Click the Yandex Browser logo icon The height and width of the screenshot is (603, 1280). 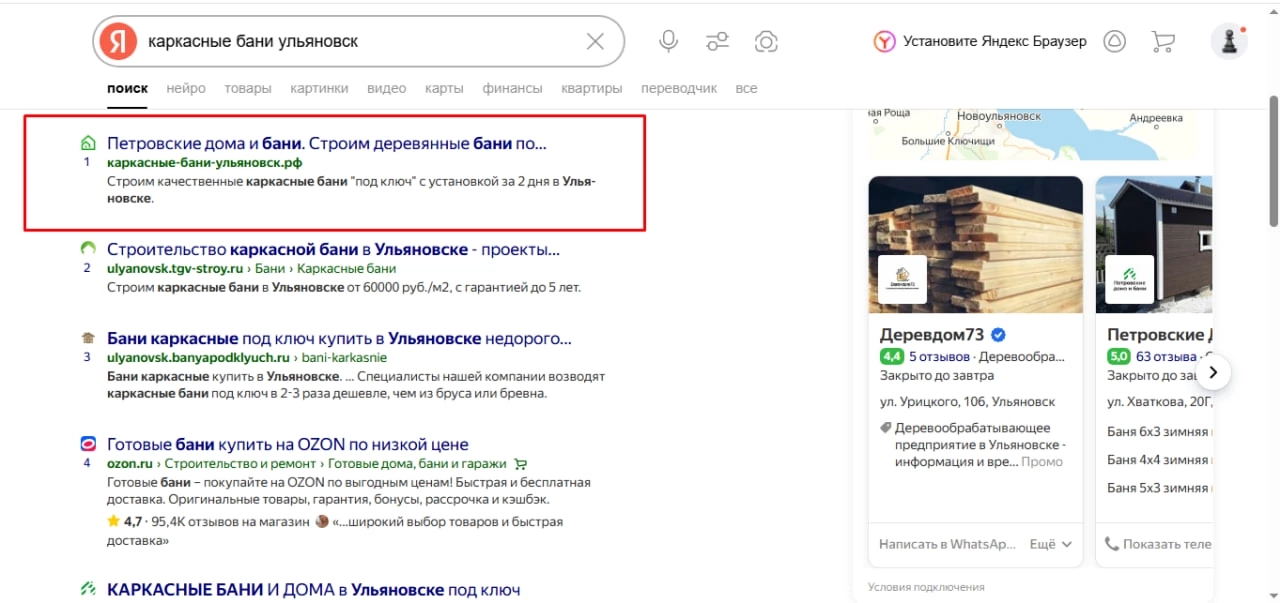[884, 41]
